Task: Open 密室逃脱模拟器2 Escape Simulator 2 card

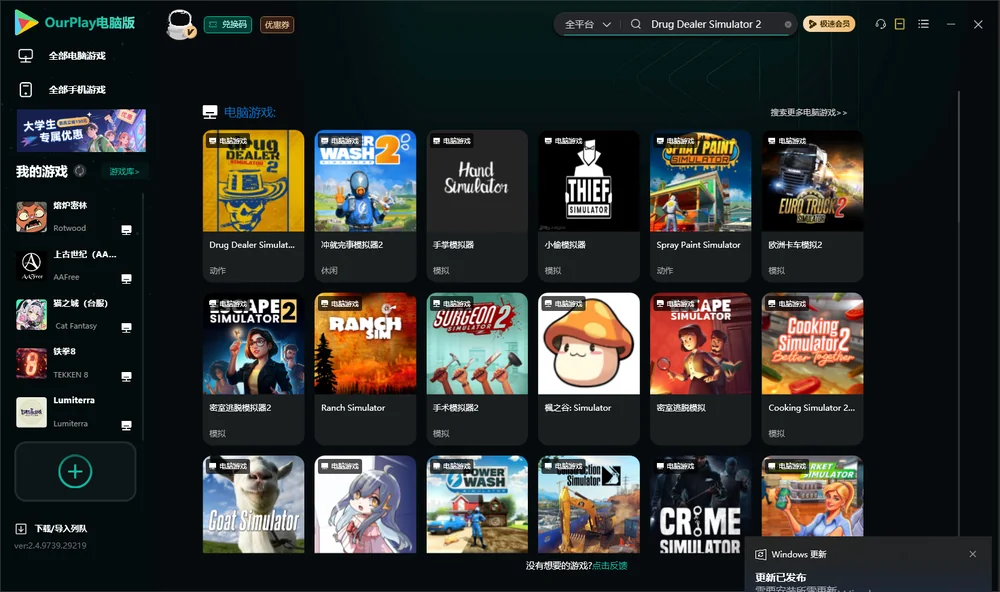Action: click(253, 368)
